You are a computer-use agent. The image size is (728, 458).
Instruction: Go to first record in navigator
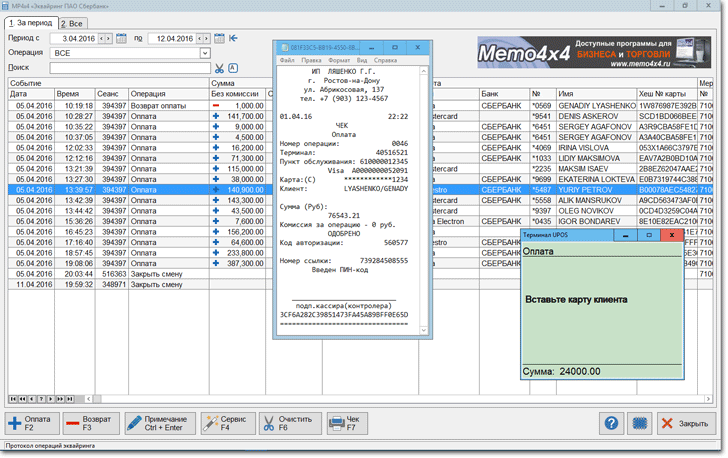13,399
